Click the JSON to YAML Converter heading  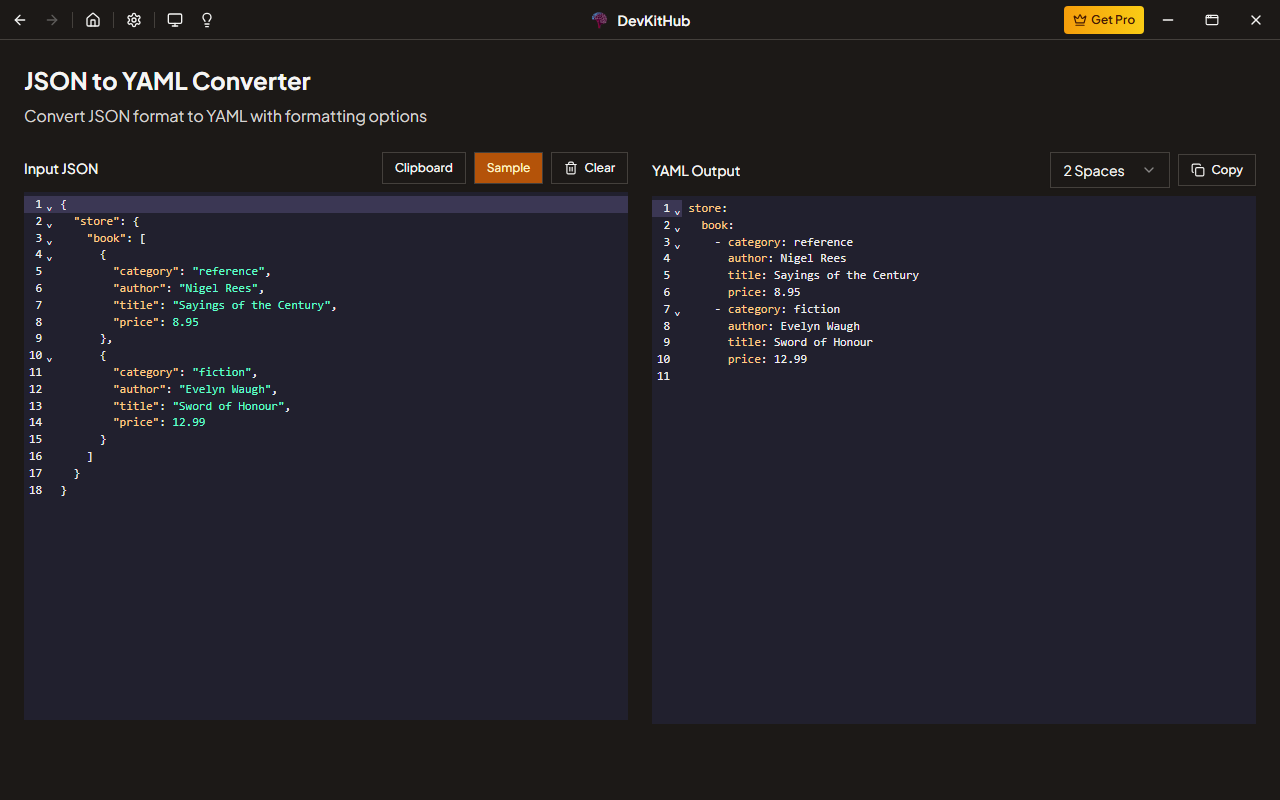pos(167,81)
